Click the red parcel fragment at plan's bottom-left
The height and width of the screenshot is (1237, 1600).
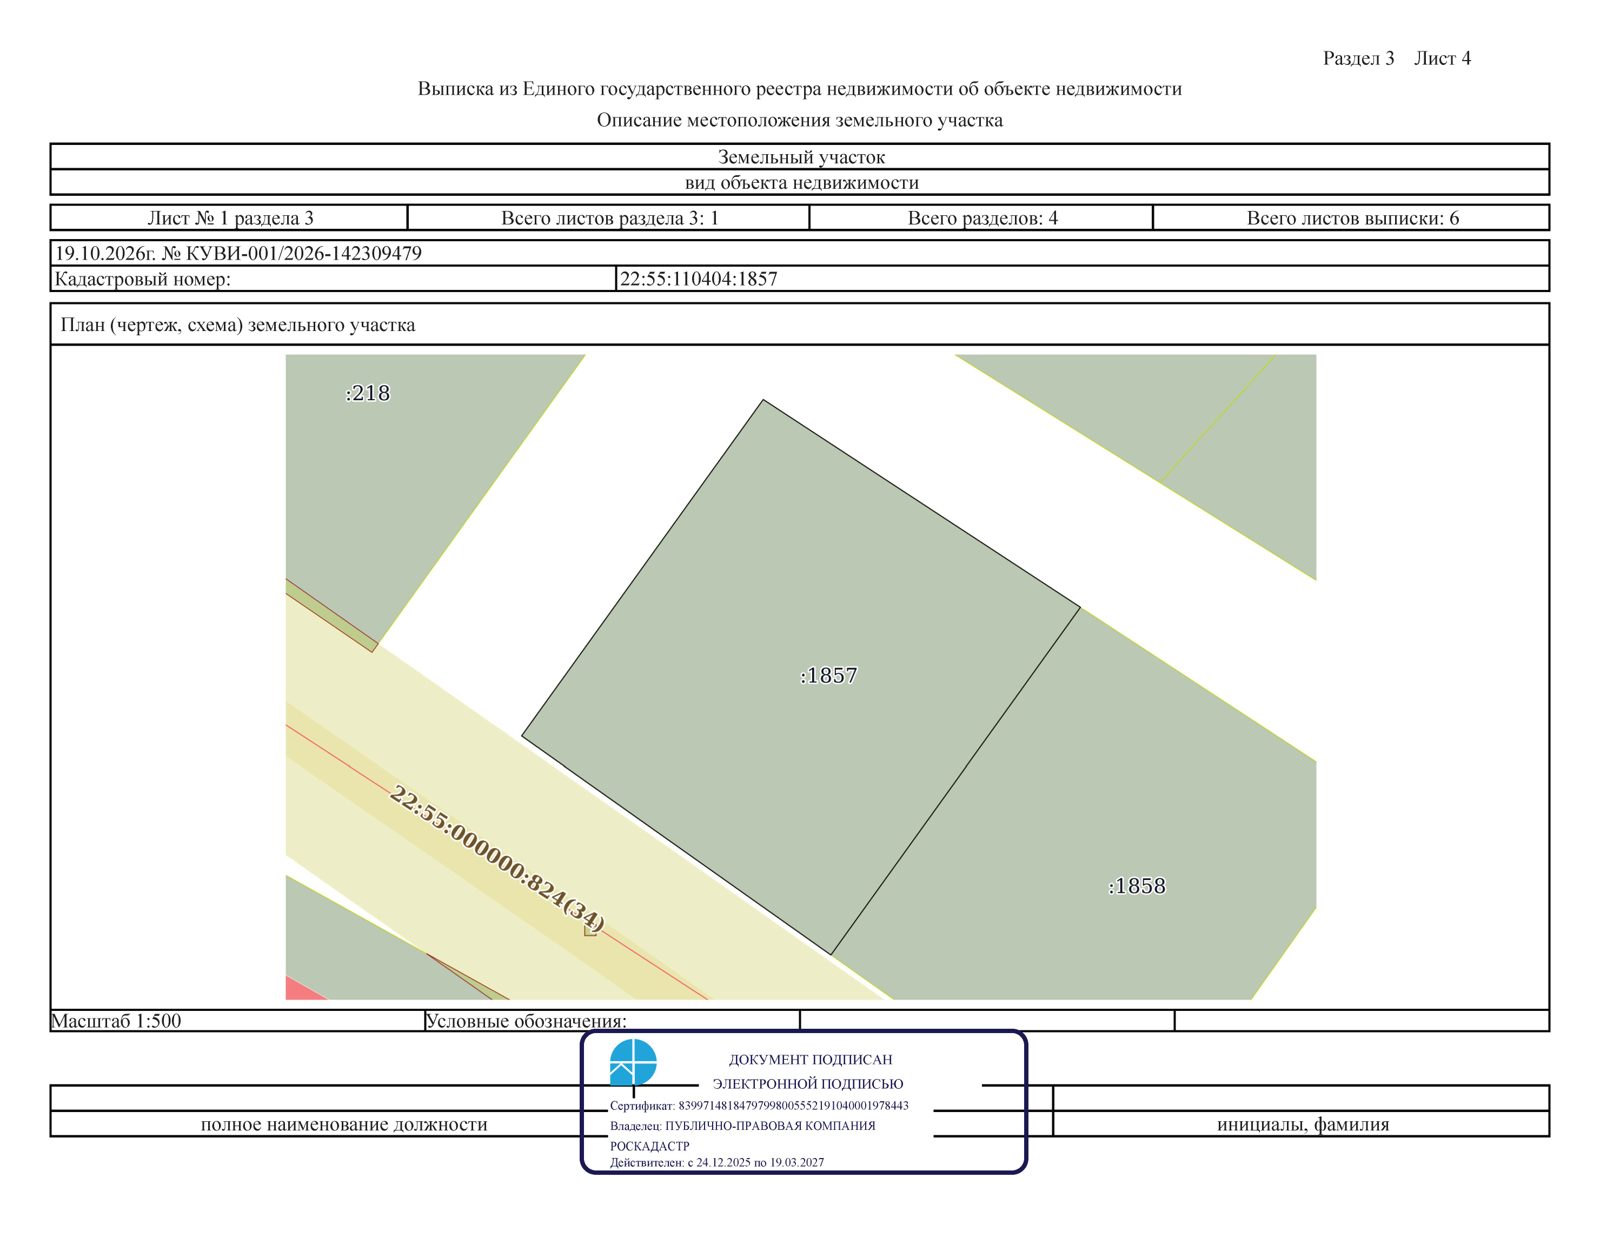(304, 989)
